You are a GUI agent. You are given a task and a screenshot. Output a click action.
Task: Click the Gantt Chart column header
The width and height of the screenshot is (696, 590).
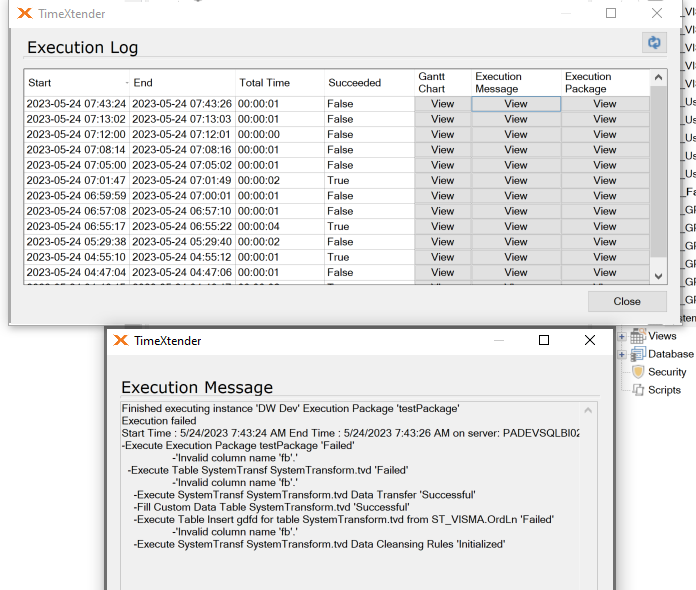443,83
